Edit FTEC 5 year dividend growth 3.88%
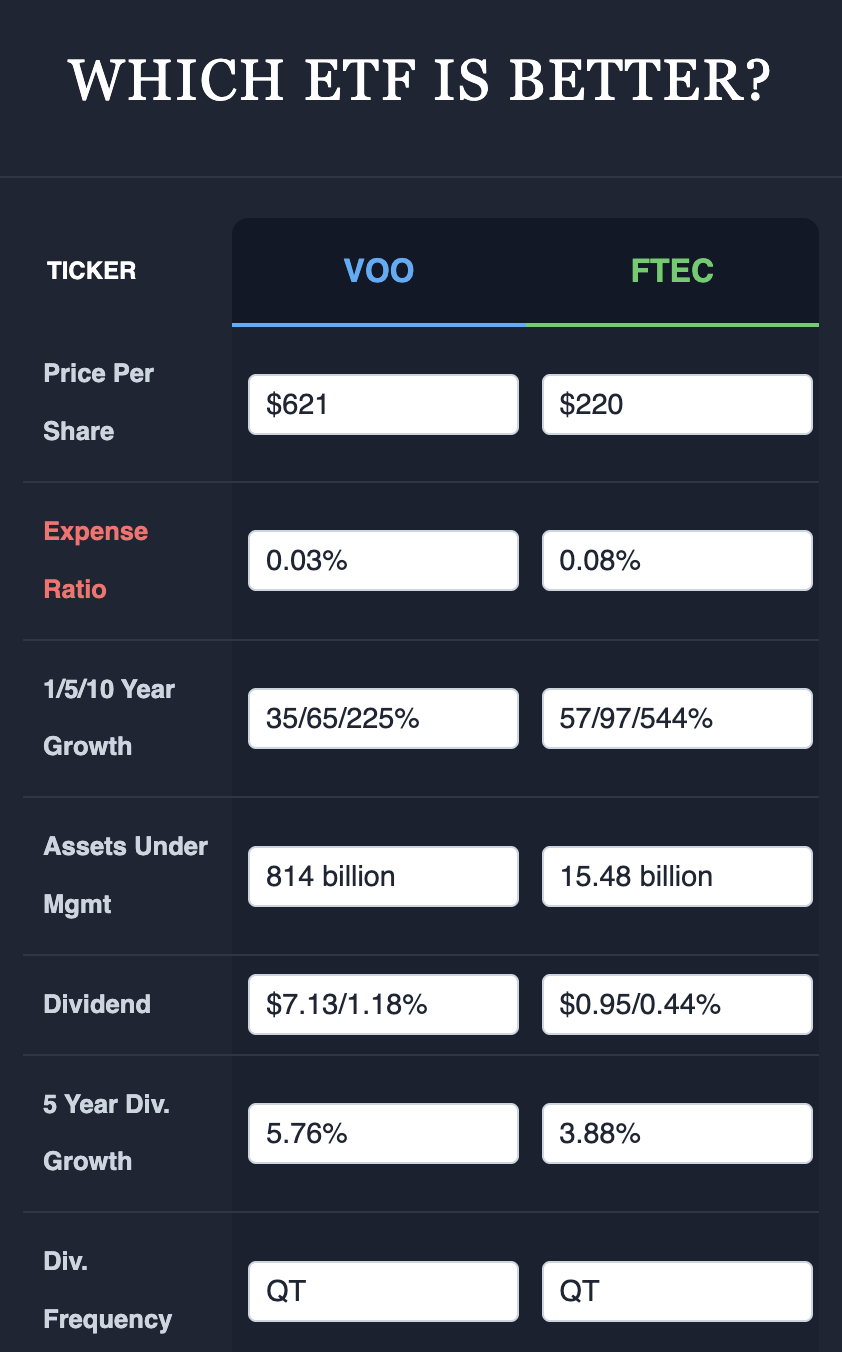The image size is (842, 1352). (x=677, y=1133)
